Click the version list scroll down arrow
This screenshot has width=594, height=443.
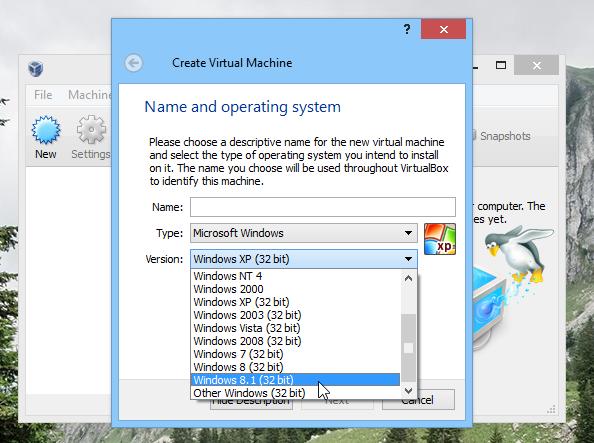[408, 390]
